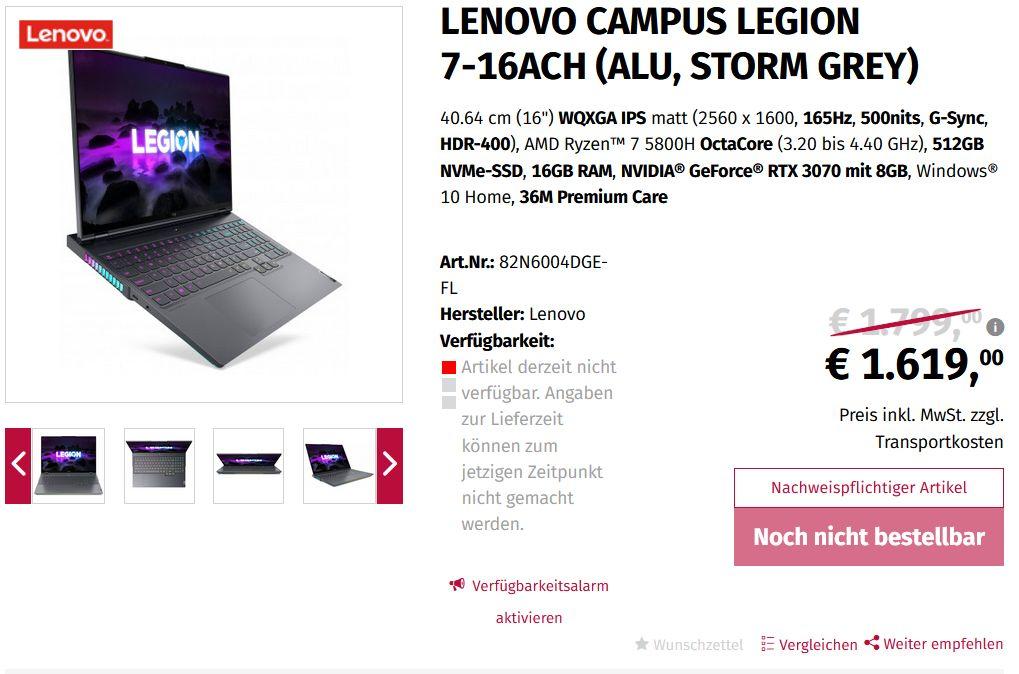Select the nearly closed laptop thumbnail
This screenshot has width=1019, height=674.
tap(248, 465)
